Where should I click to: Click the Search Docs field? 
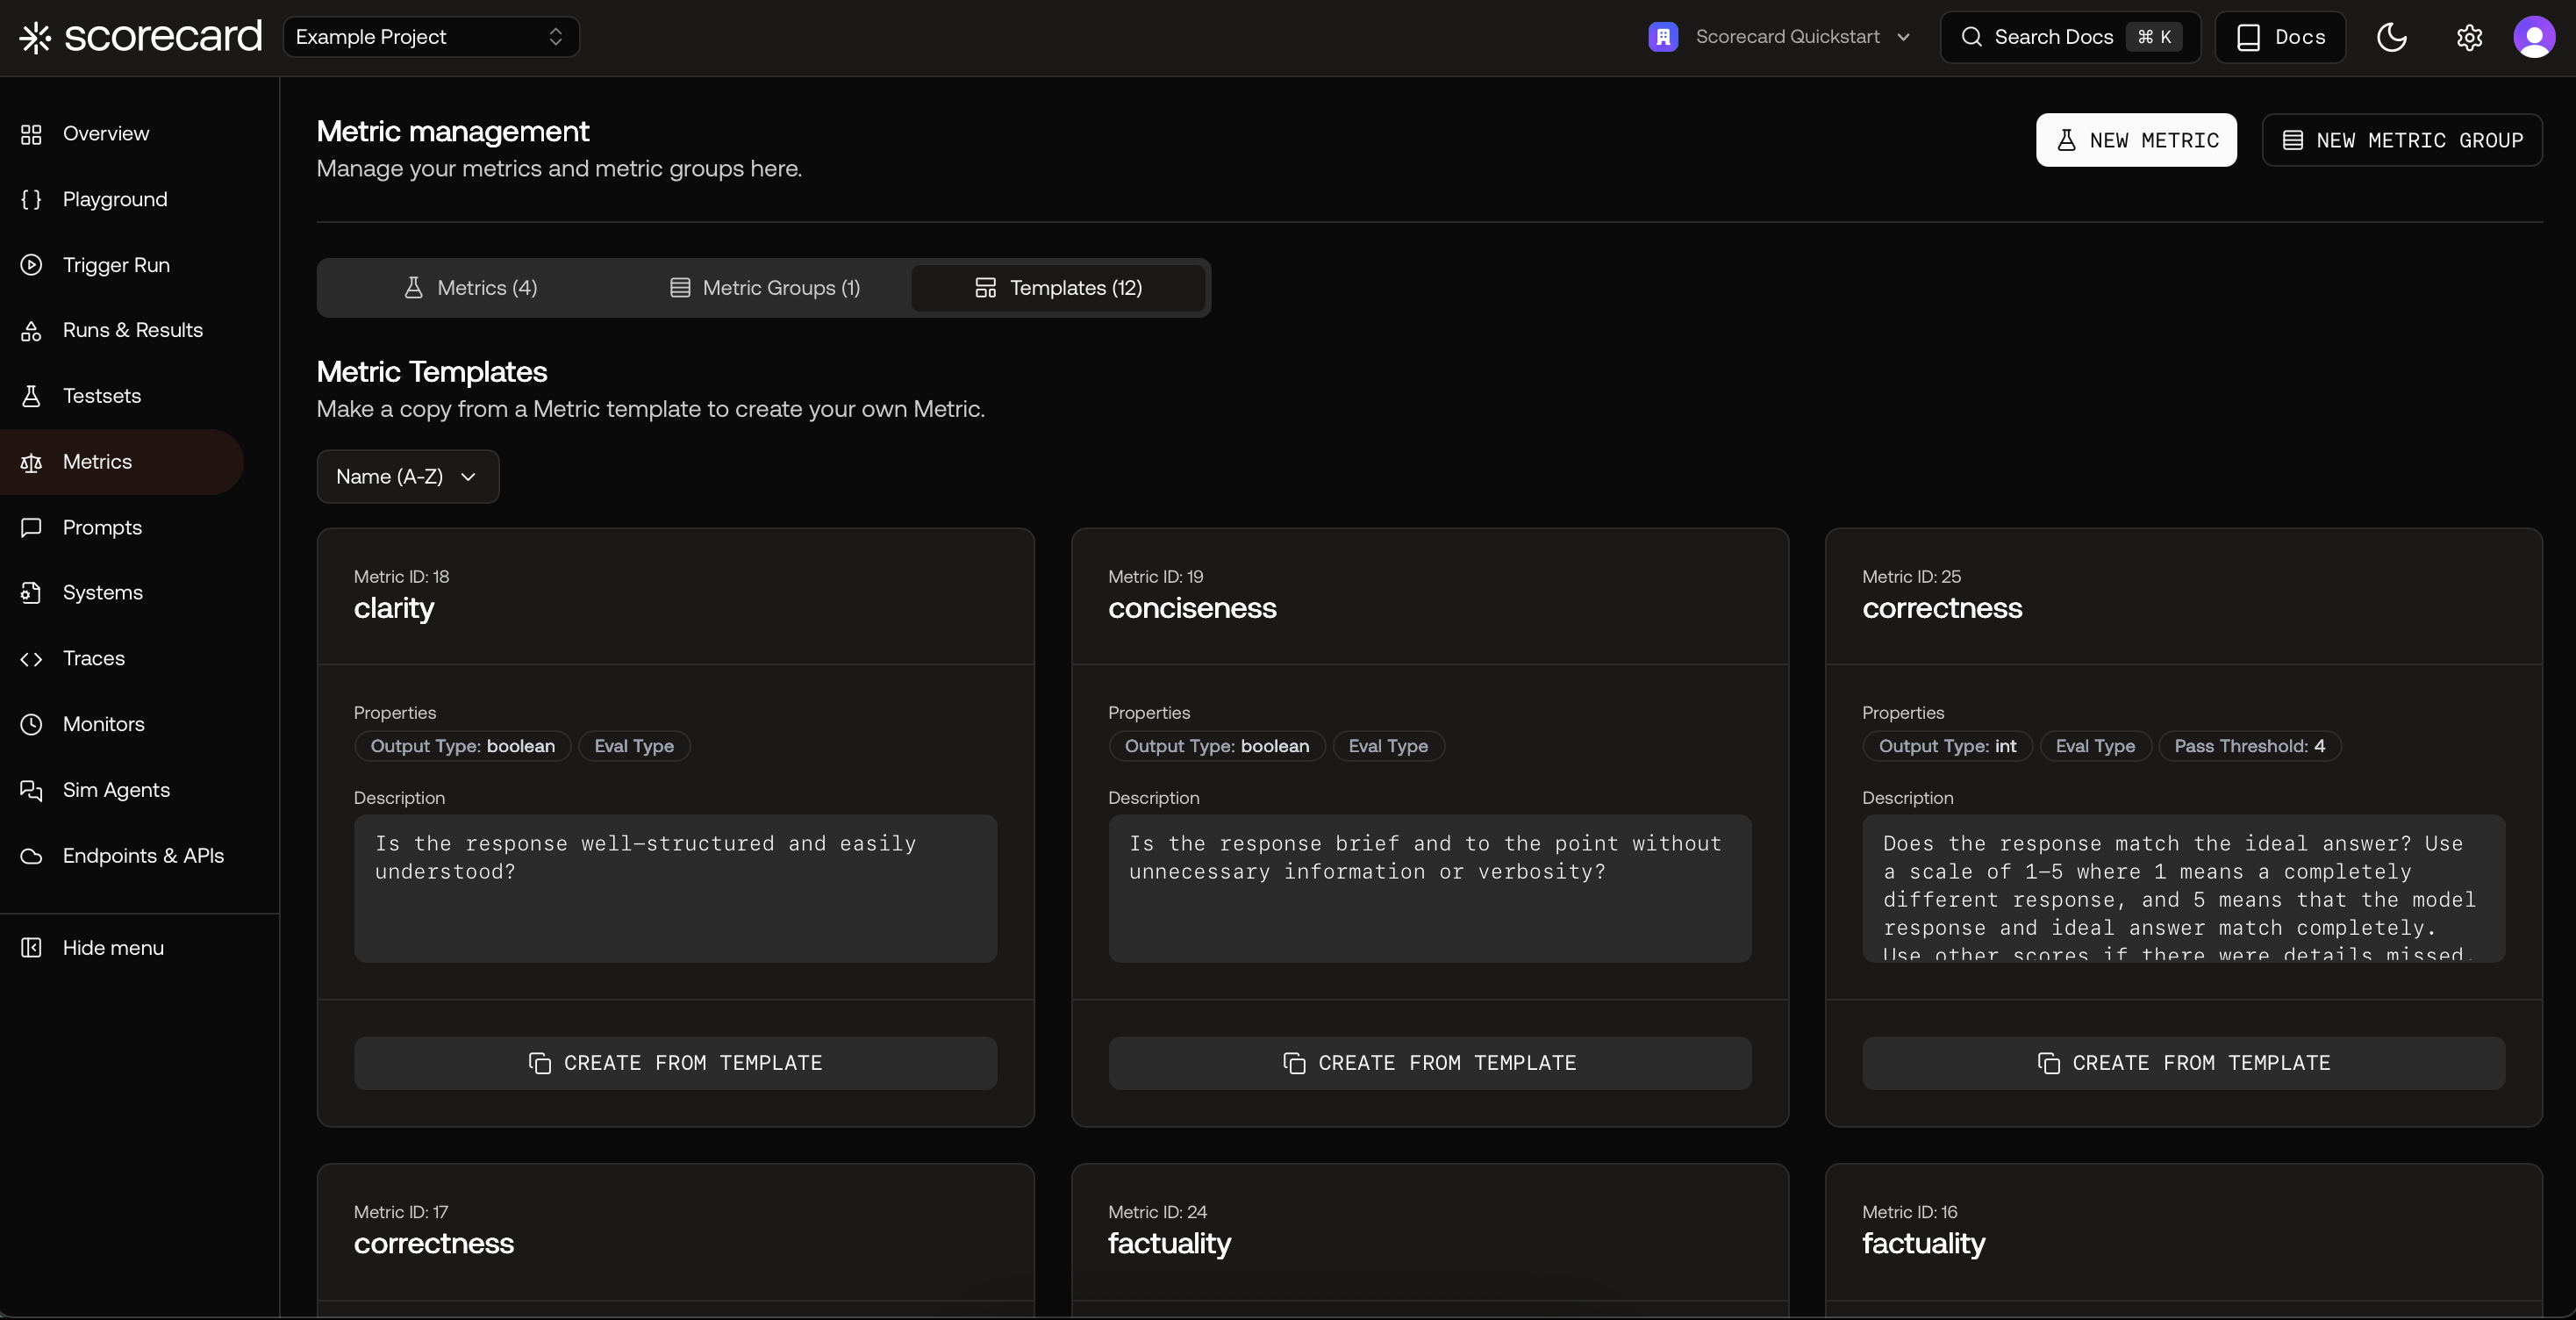pyautogui.click(x=2070, y=37)
